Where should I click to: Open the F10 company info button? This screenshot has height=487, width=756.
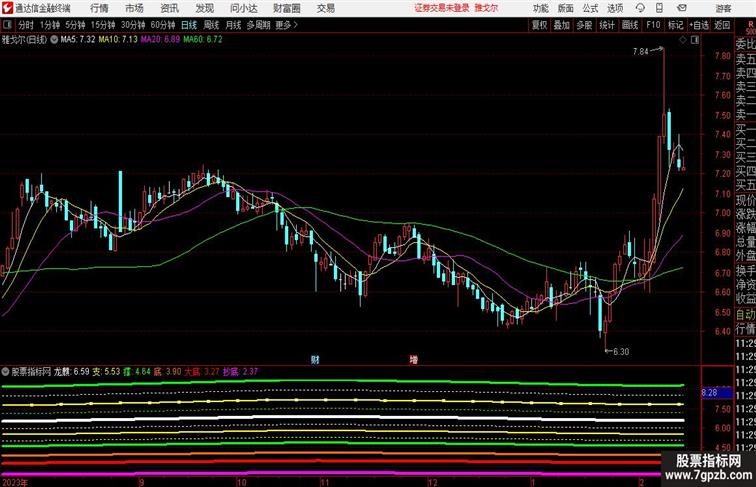(x=653, y=25)
